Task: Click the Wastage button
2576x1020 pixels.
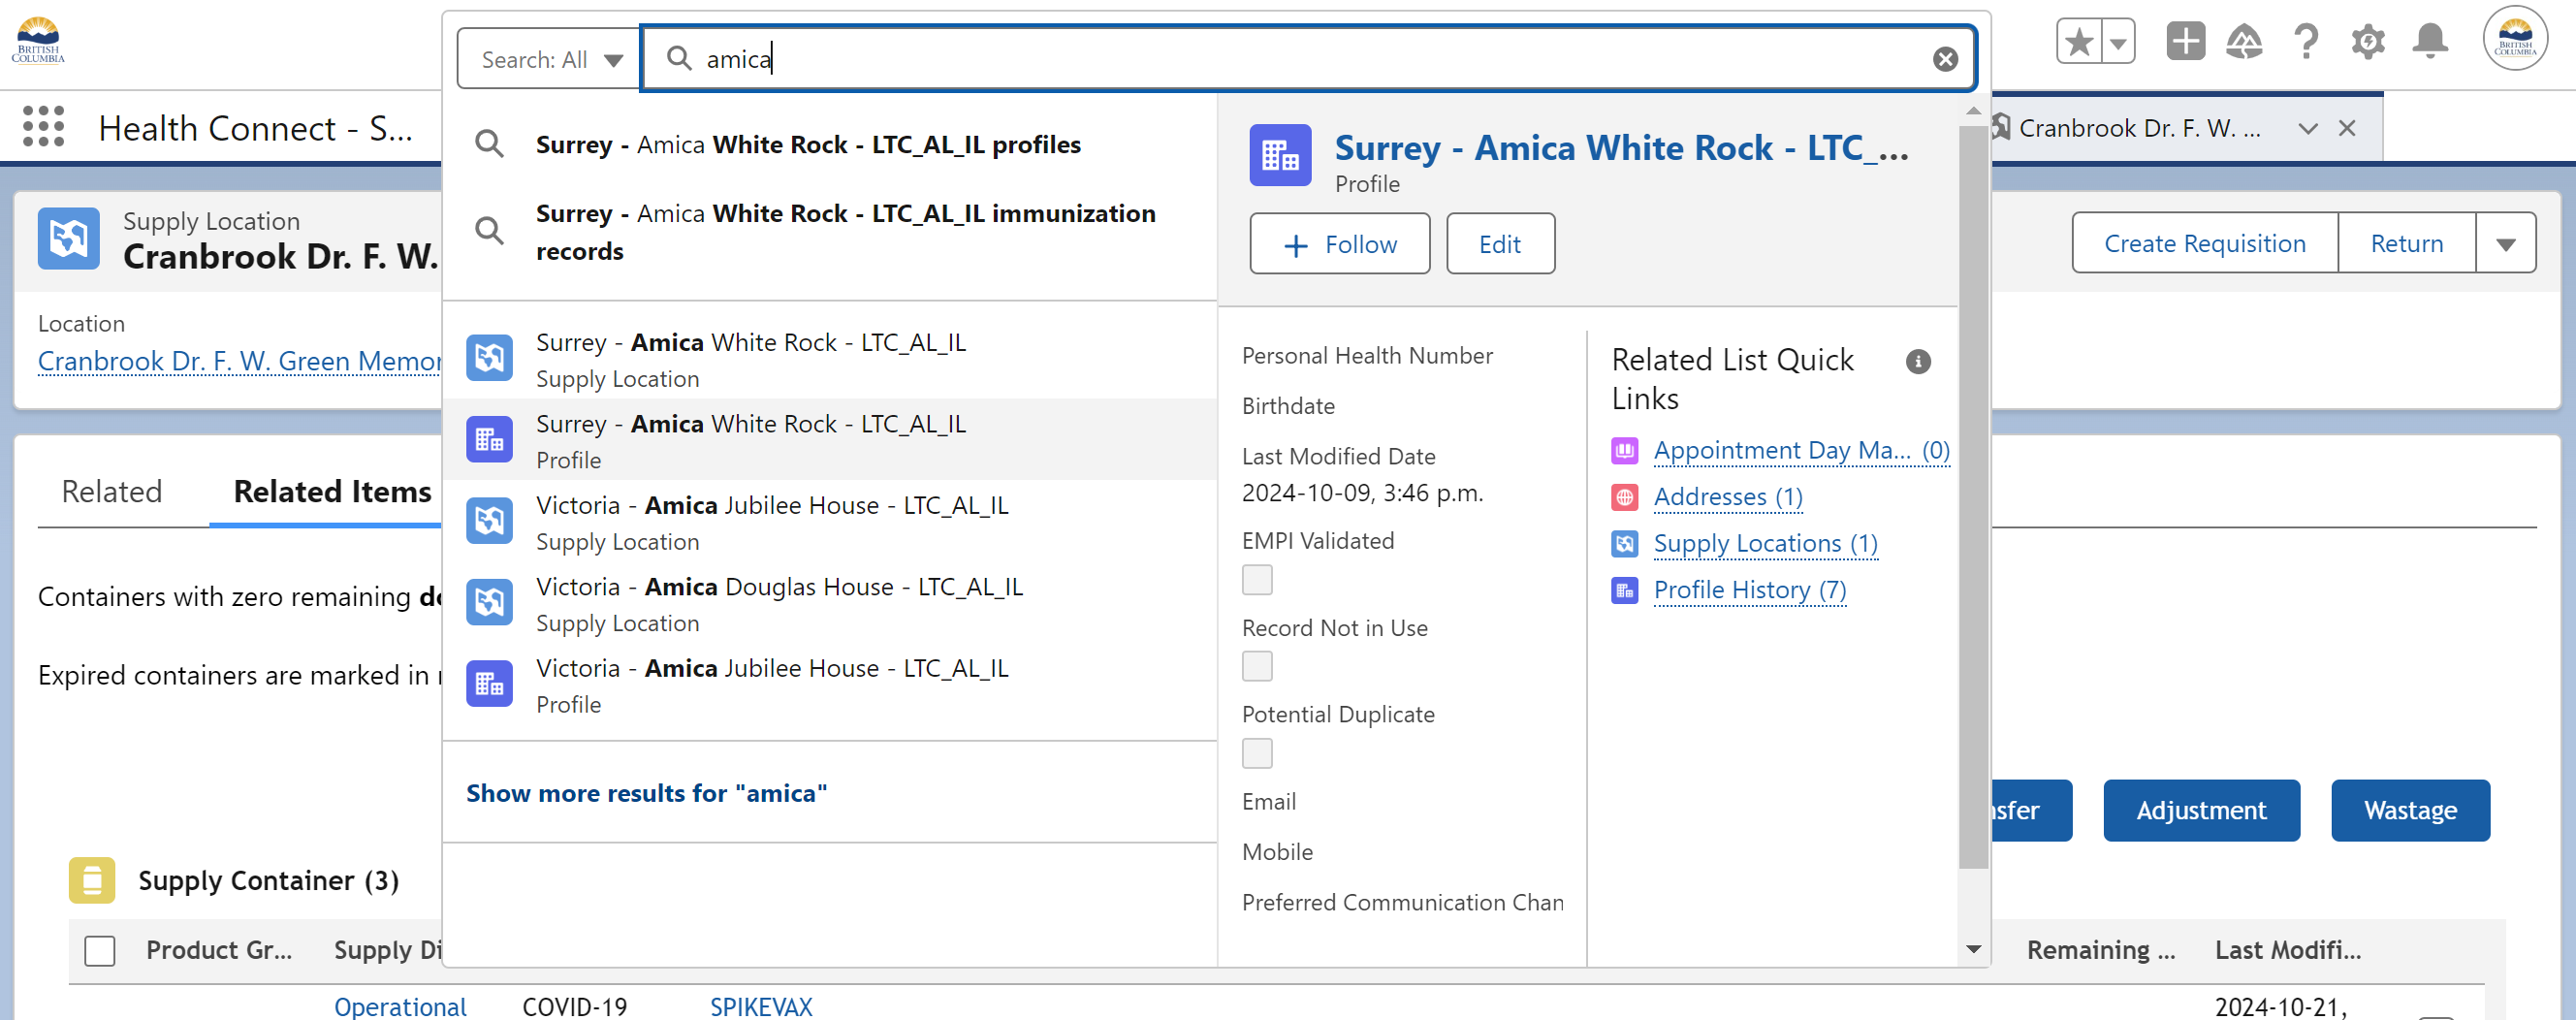Action: click(x=2410, y=811)
